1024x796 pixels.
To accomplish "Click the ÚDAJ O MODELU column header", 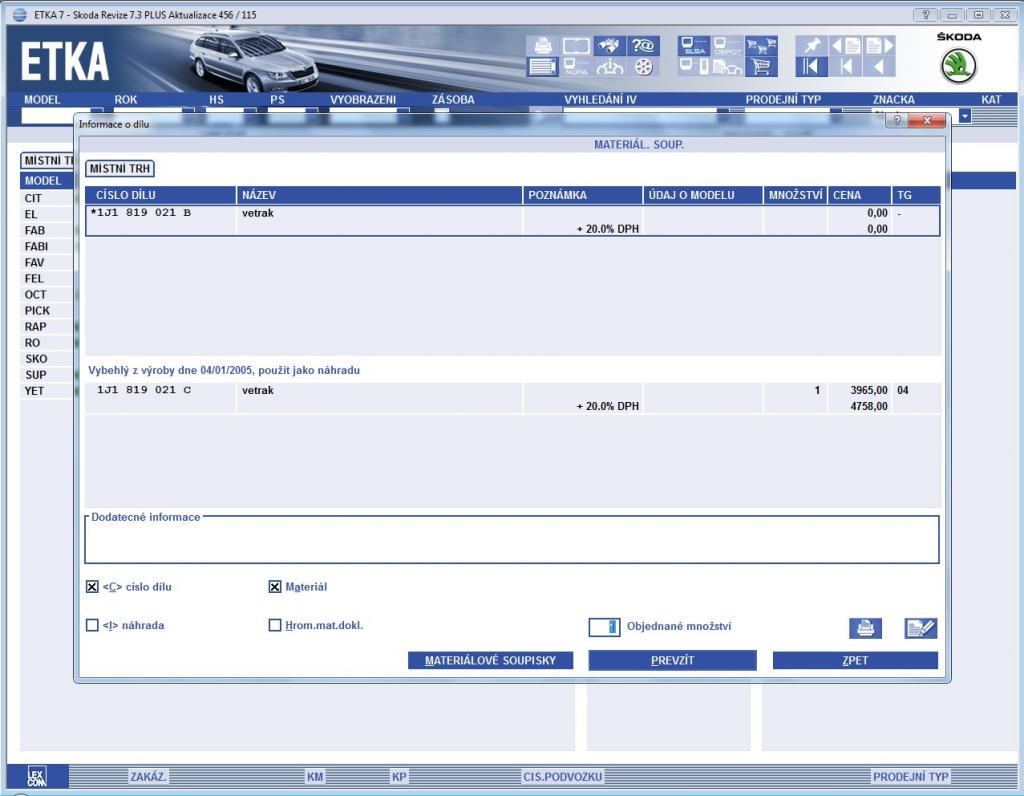I will pyautogui.click(x=703, y=195).
